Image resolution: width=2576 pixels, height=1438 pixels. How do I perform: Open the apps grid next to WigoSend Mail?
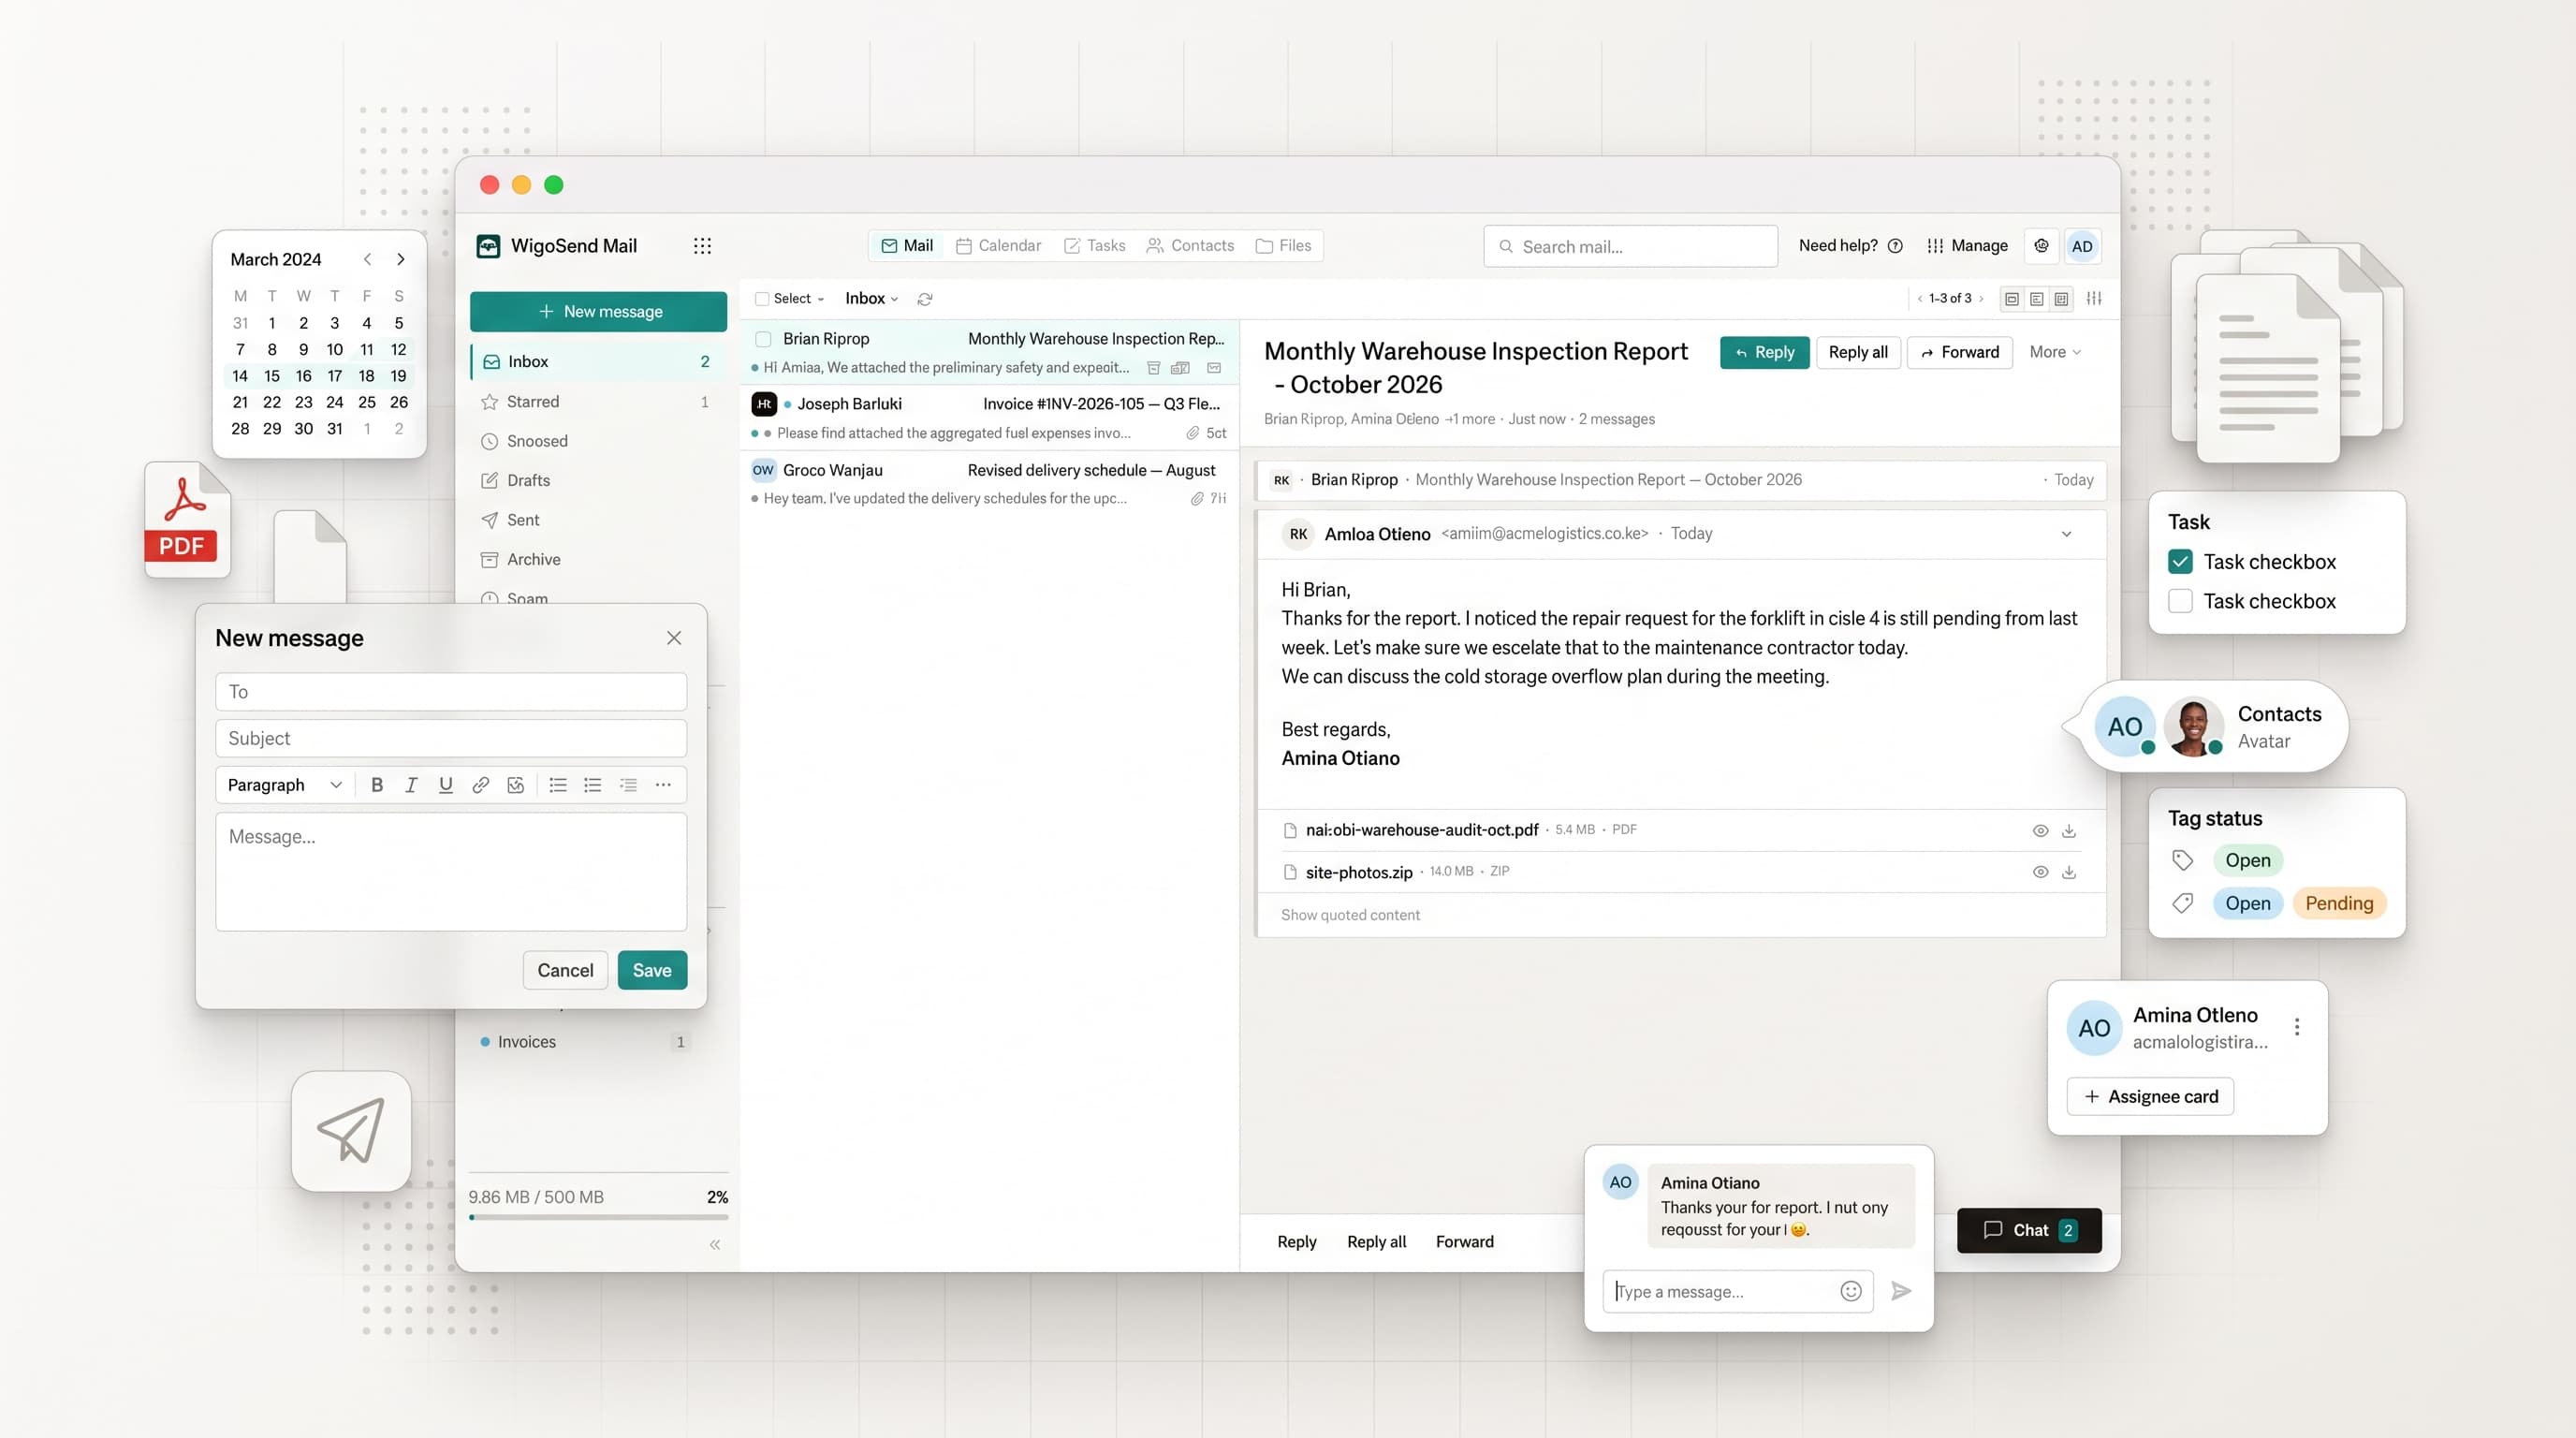pos(702,246)
